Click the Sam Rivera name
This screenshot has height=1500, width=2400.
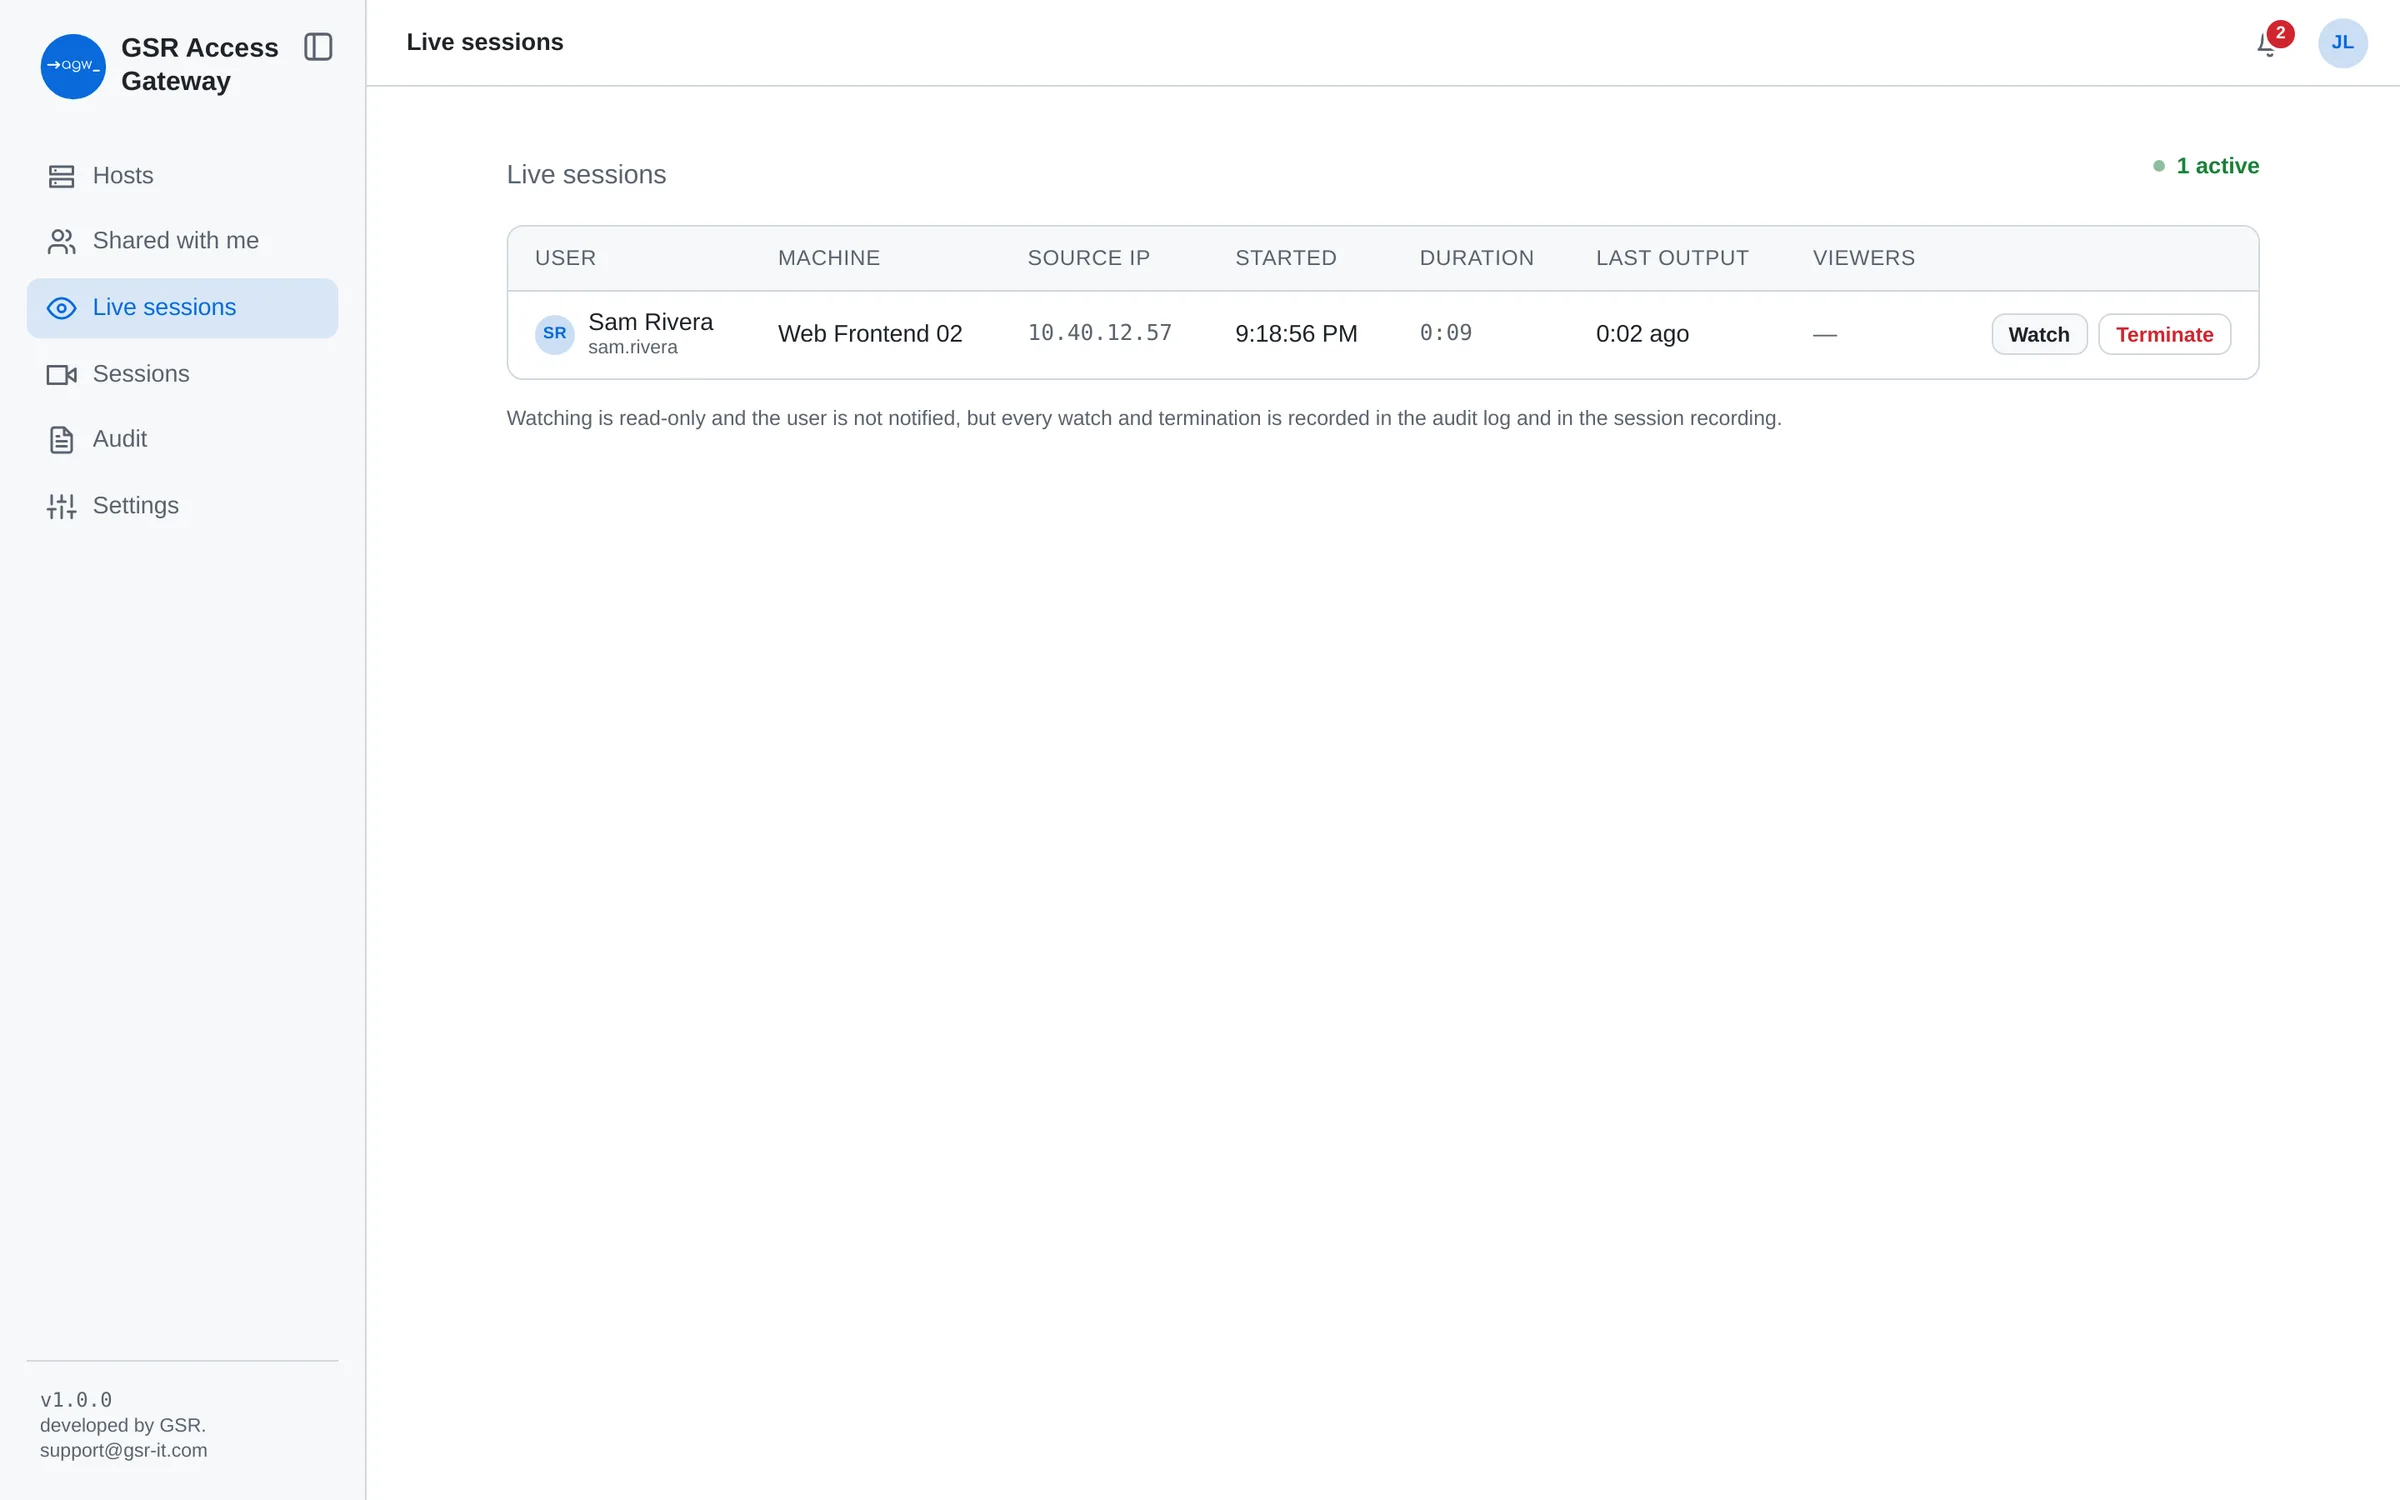tap(651, 322)
